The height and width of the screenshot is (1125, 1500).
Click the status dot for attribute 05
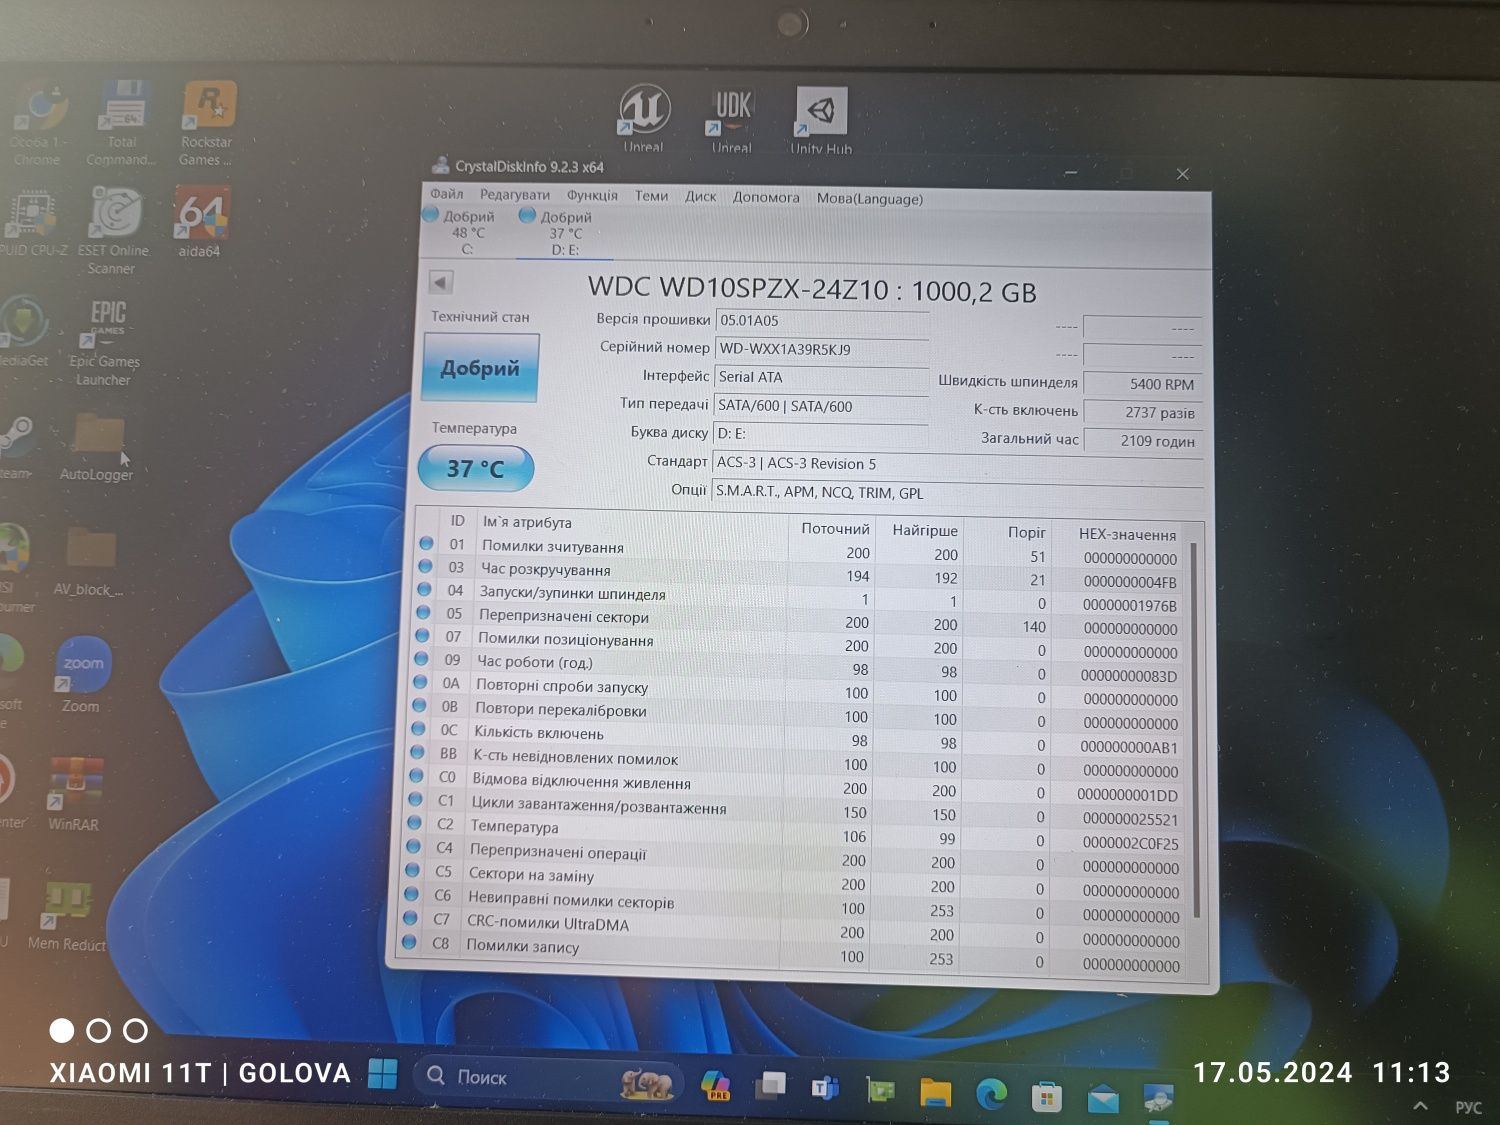point(423,612)
